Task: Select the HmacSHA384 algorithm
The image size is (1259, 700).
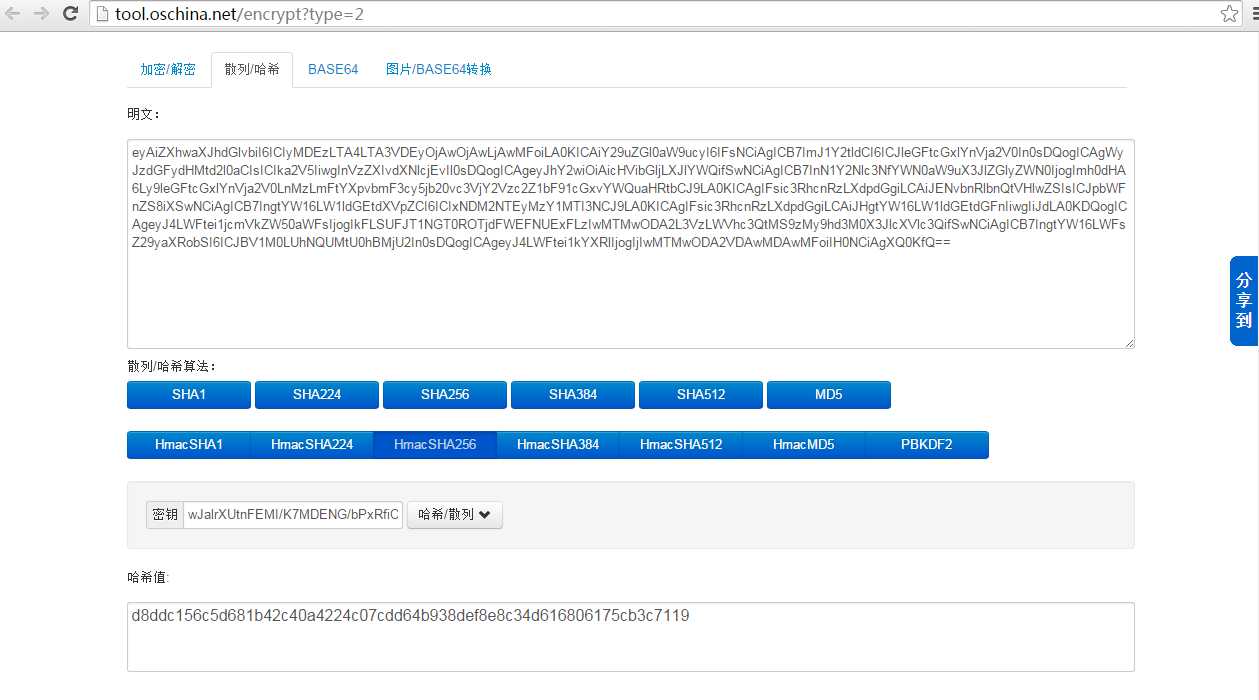Action: click(x=558, y=445)
